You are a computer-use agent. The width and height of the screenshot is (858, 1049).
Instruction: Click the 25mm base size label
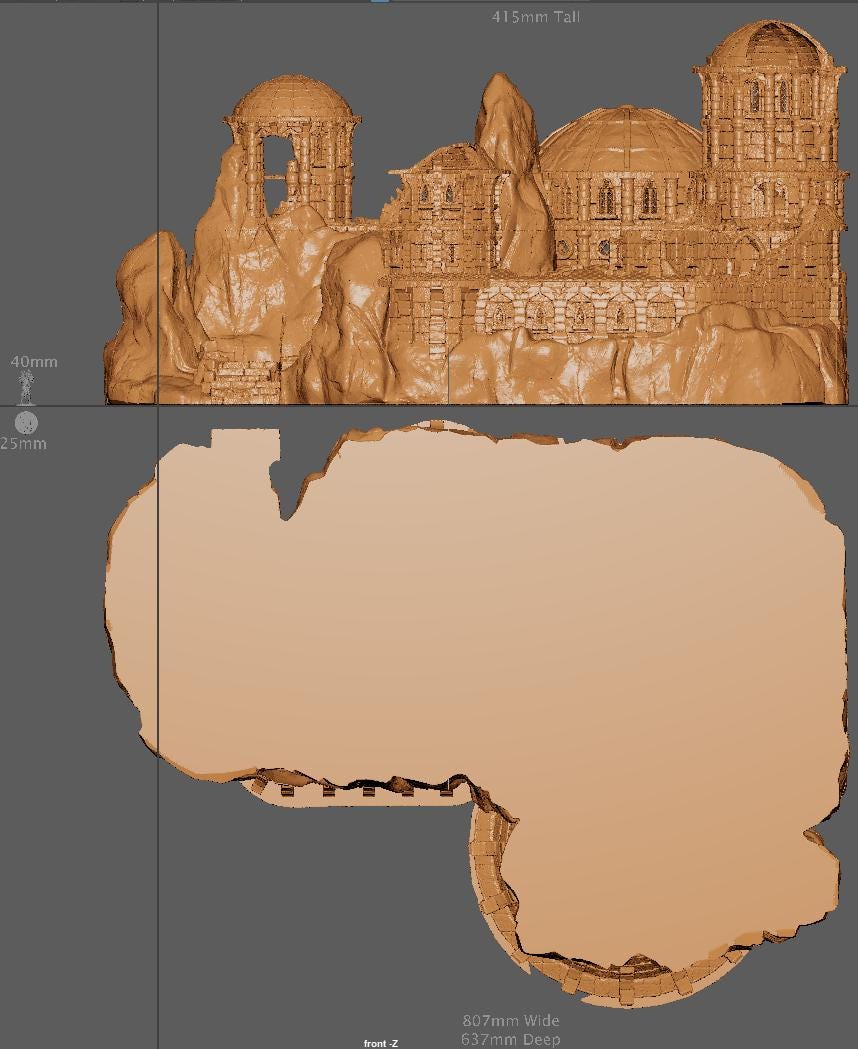[24, 443]
